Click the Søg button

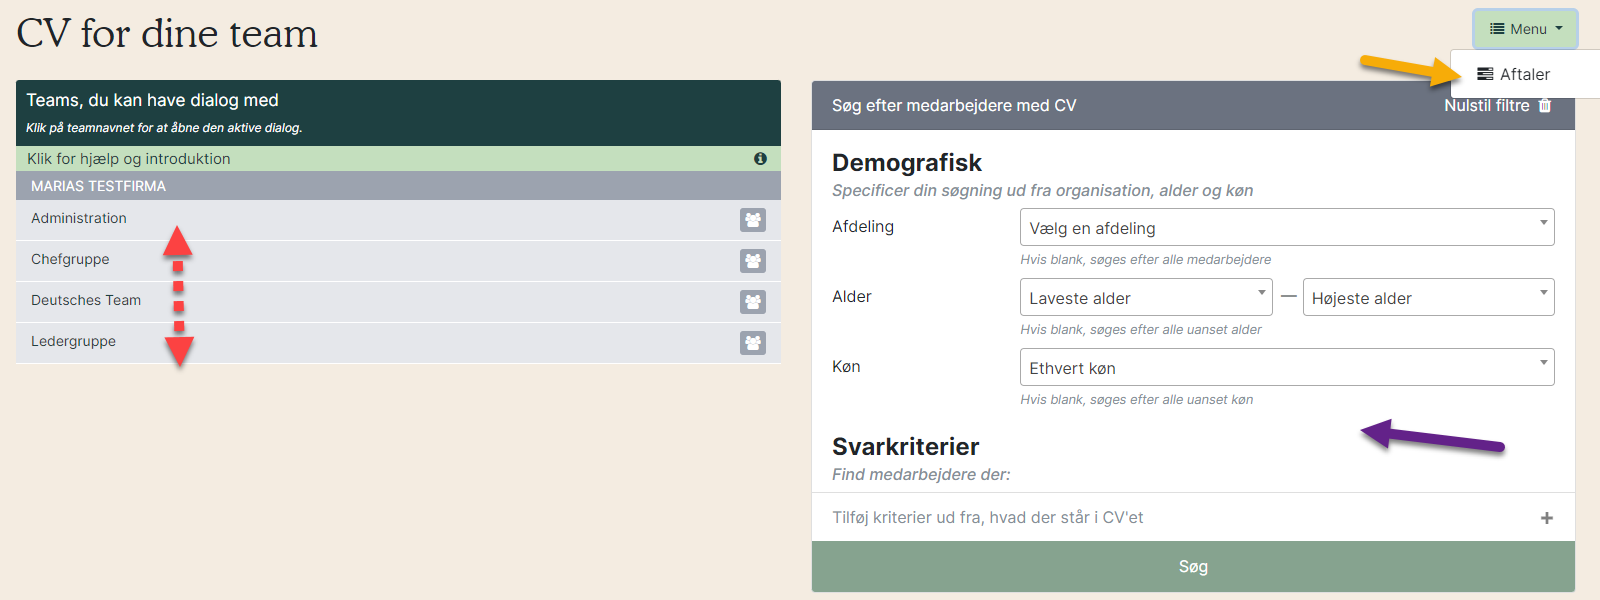point(1193,567)
